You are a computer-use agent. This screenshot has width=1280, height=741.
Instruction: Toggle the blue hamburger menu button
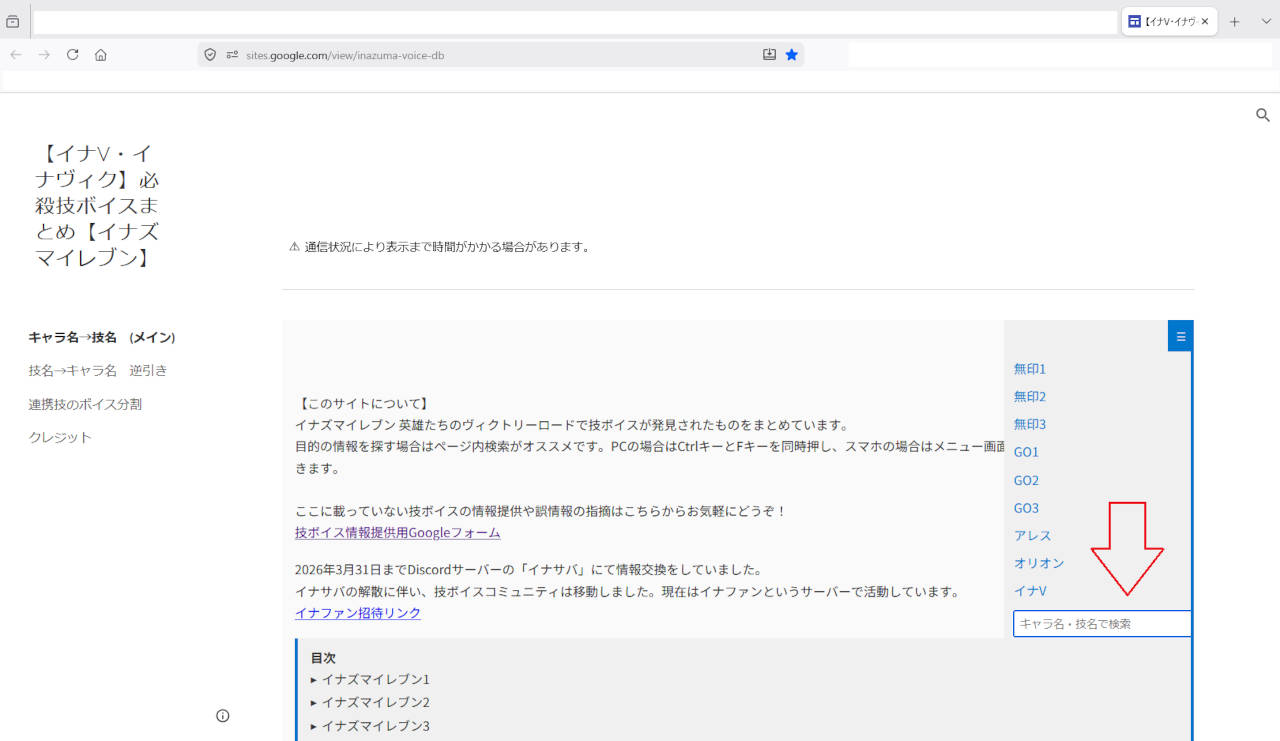tap(1180, 336)
